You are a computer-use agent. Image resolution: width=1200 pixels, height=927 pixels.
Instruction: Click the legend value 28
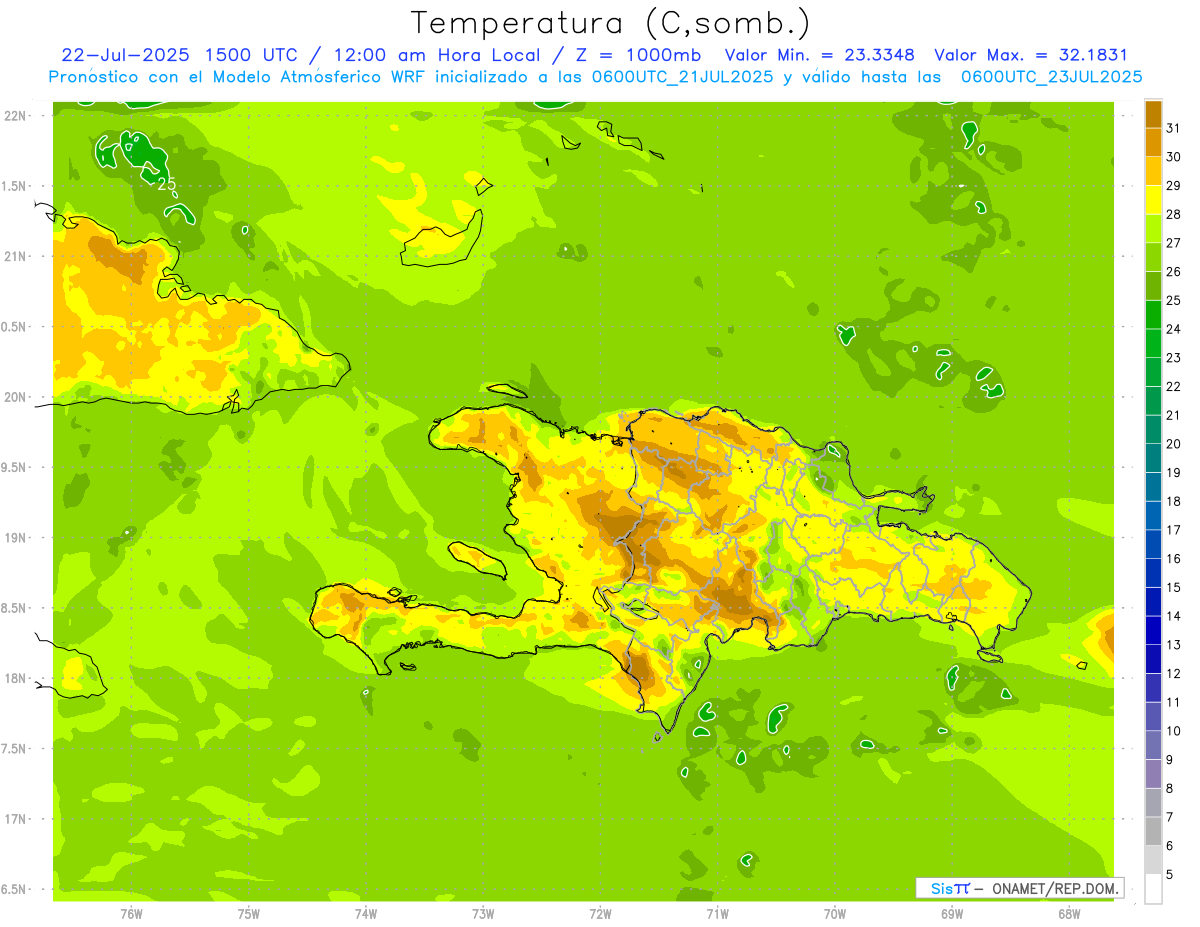[x=1173, y=214]
